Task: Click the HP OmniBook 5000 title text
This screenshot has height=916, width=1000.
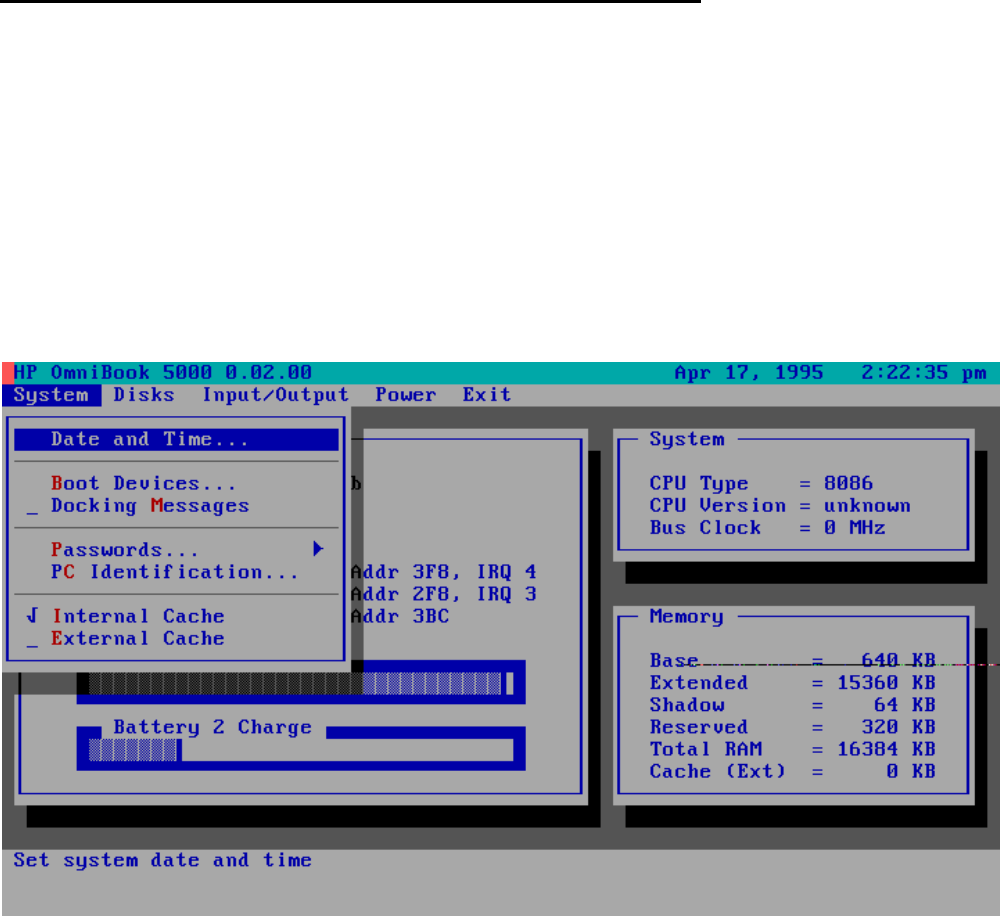Action: pos(163,373)
